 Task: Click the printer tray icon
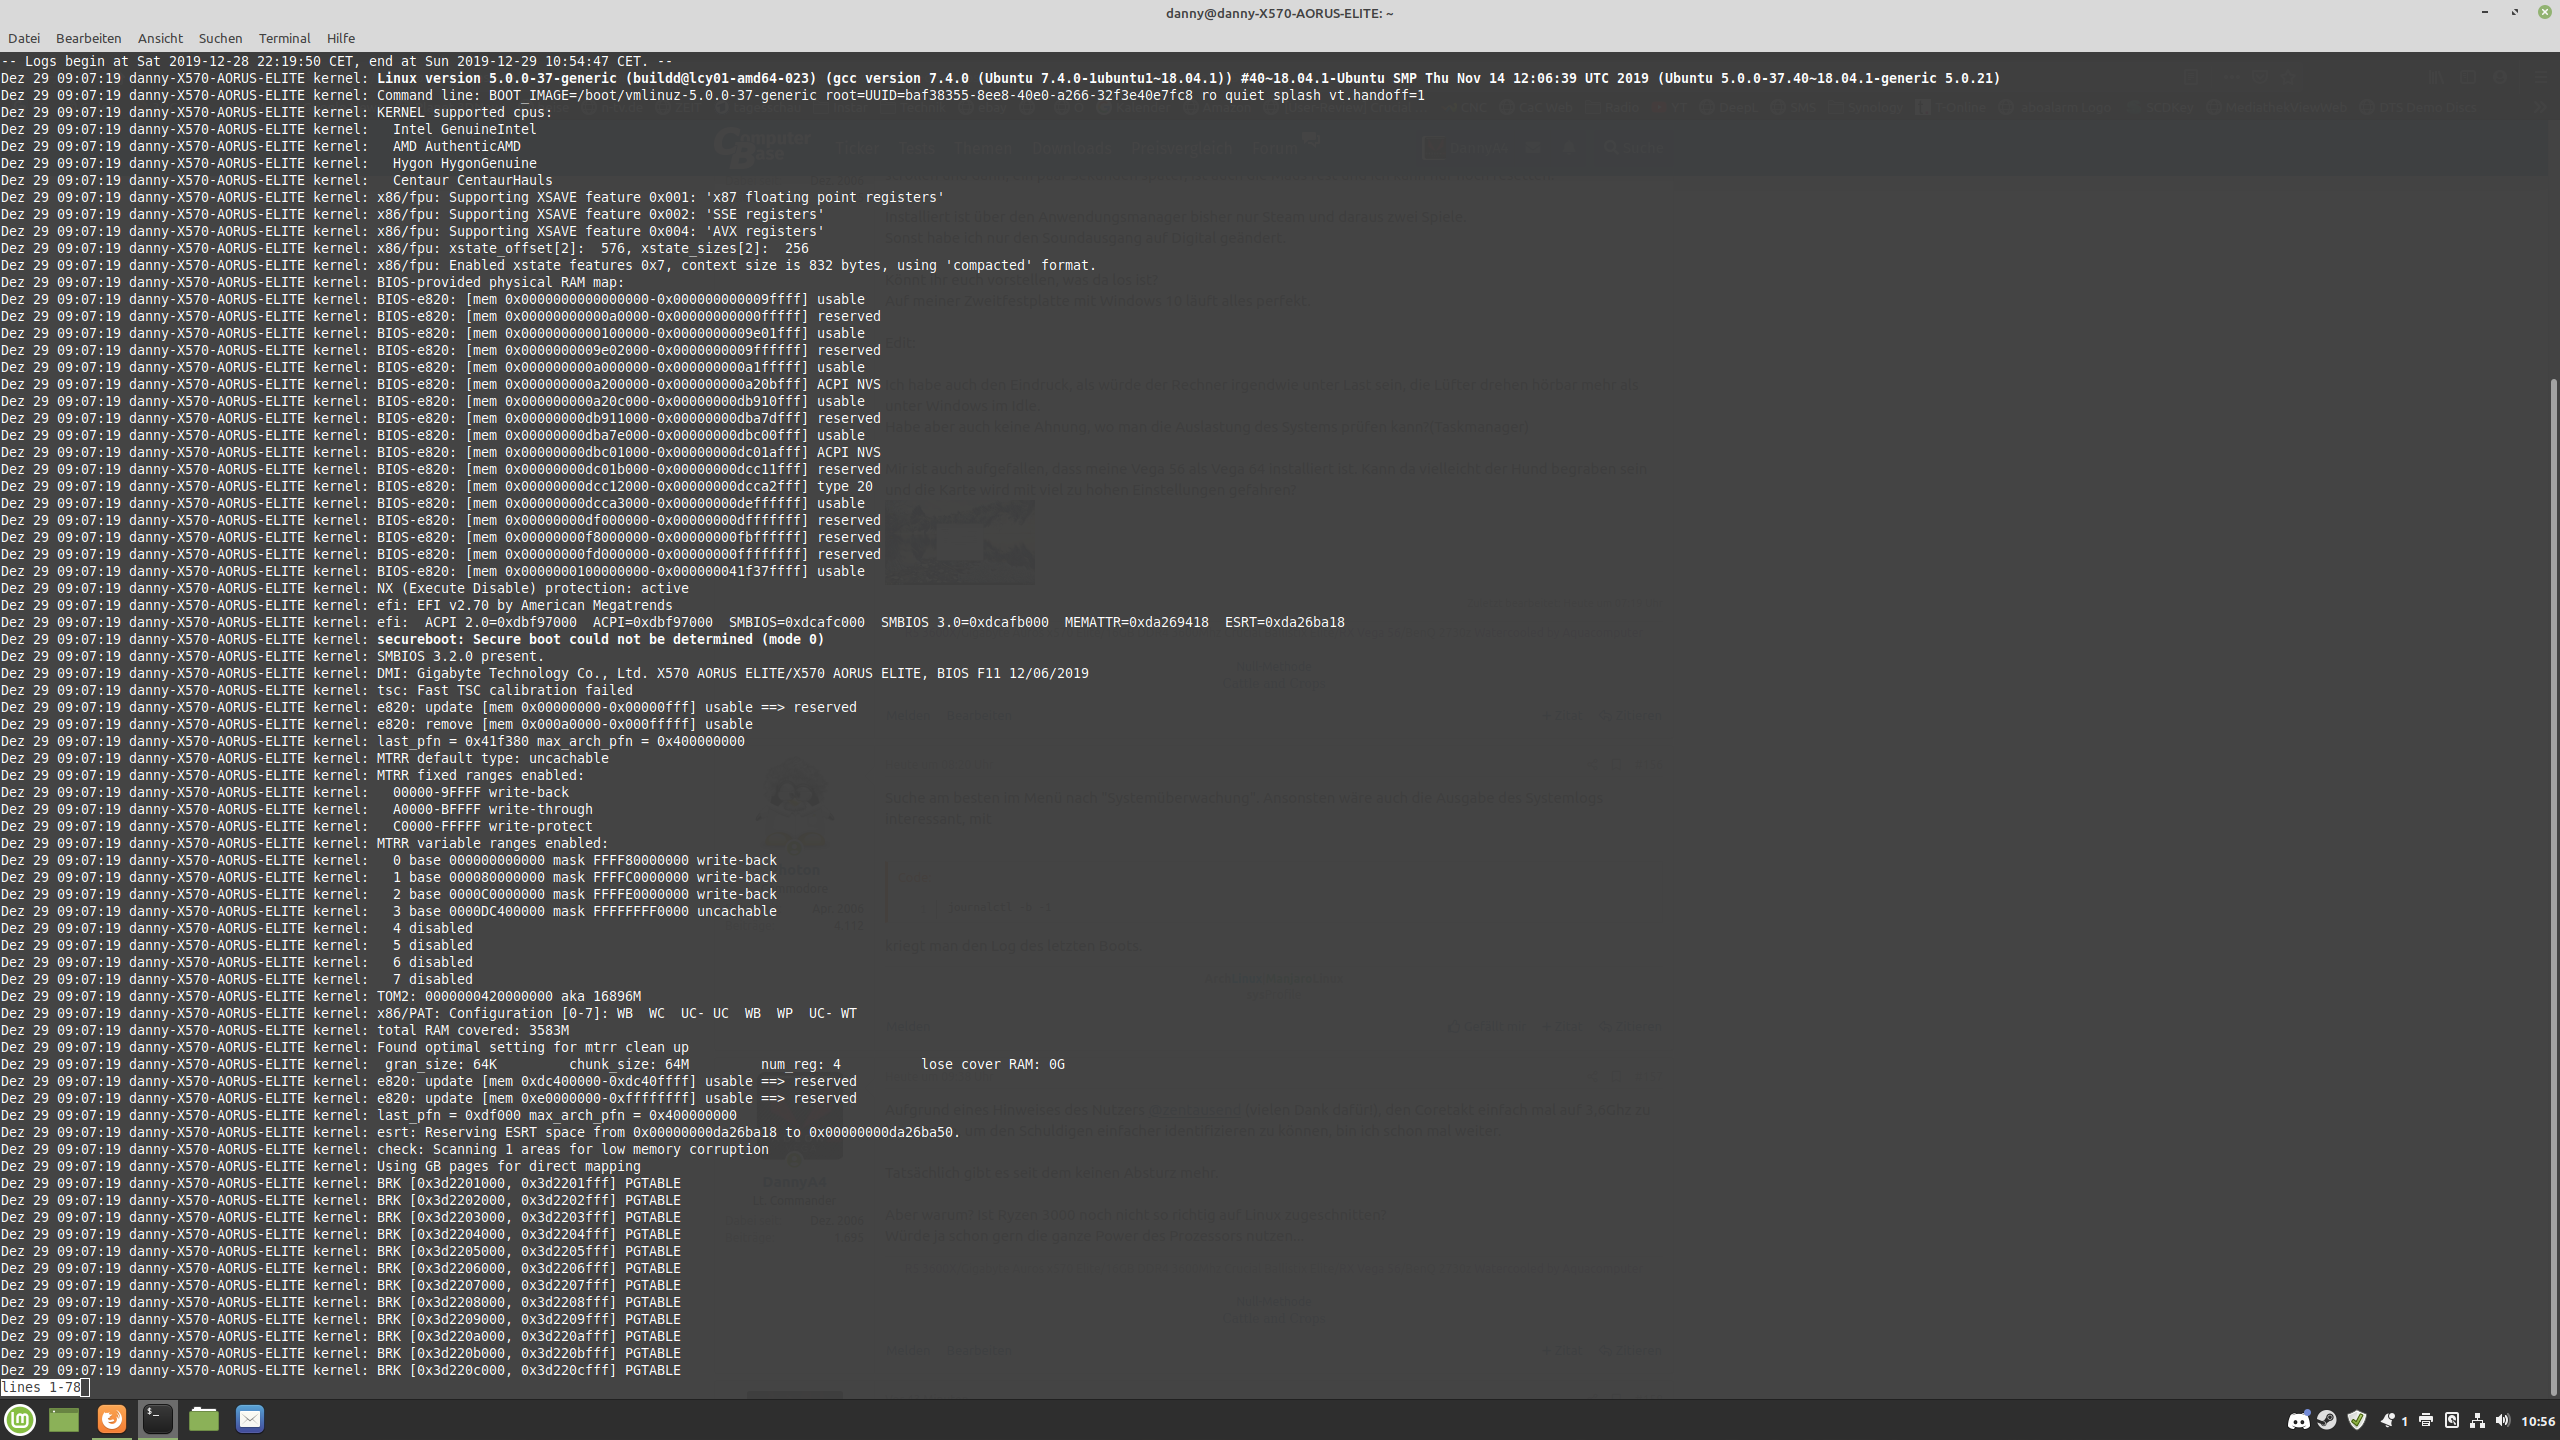[x=2425, y=1420]
